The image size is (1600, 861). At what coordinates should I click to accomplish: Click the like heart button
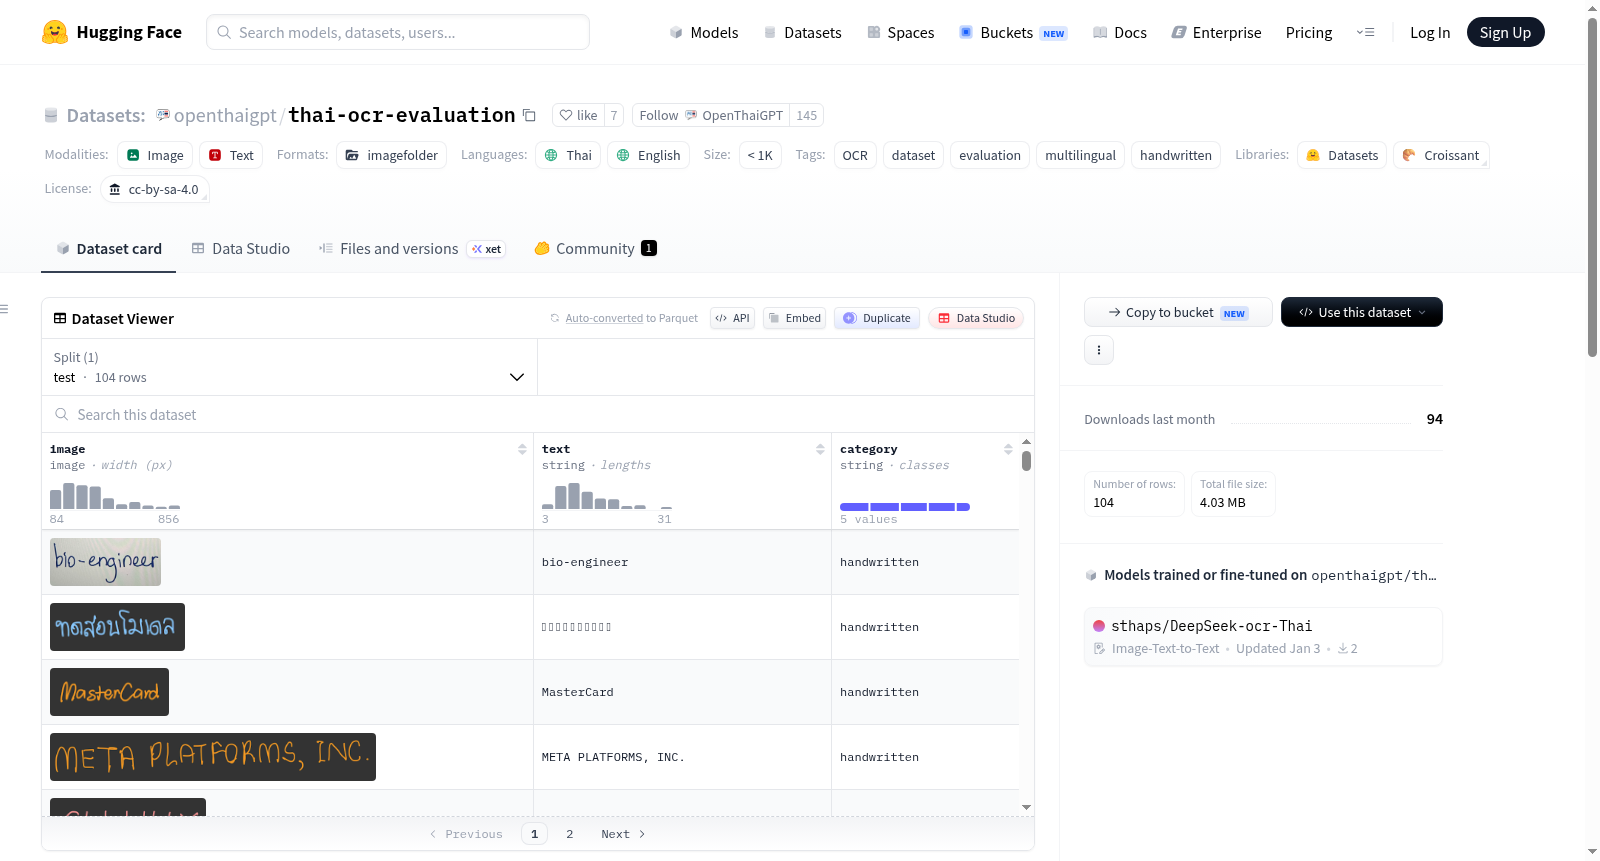[578, 115]
